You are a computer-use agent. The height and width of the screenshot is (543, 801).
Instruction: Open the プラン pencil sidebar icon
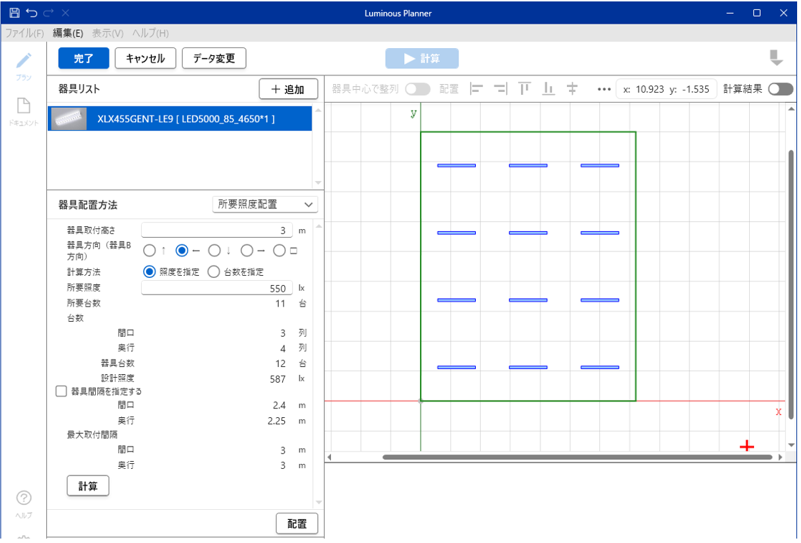click(x=24, y=61)
